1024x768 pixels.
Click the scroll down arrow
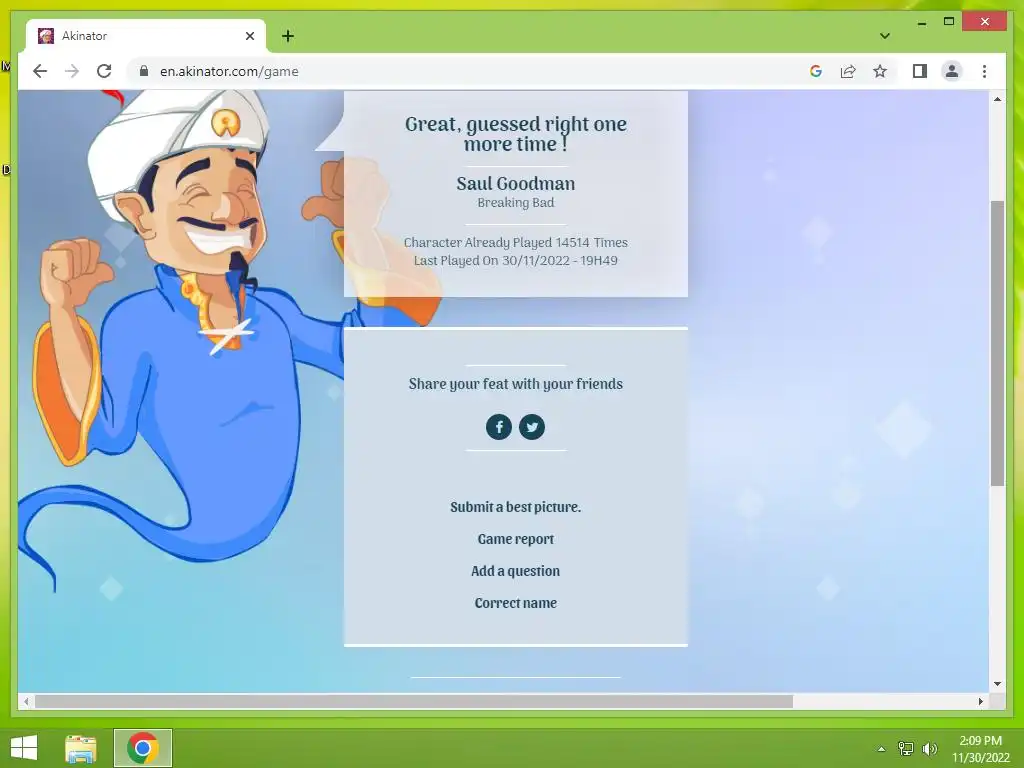pyautogui.click(x=997, y=684)
